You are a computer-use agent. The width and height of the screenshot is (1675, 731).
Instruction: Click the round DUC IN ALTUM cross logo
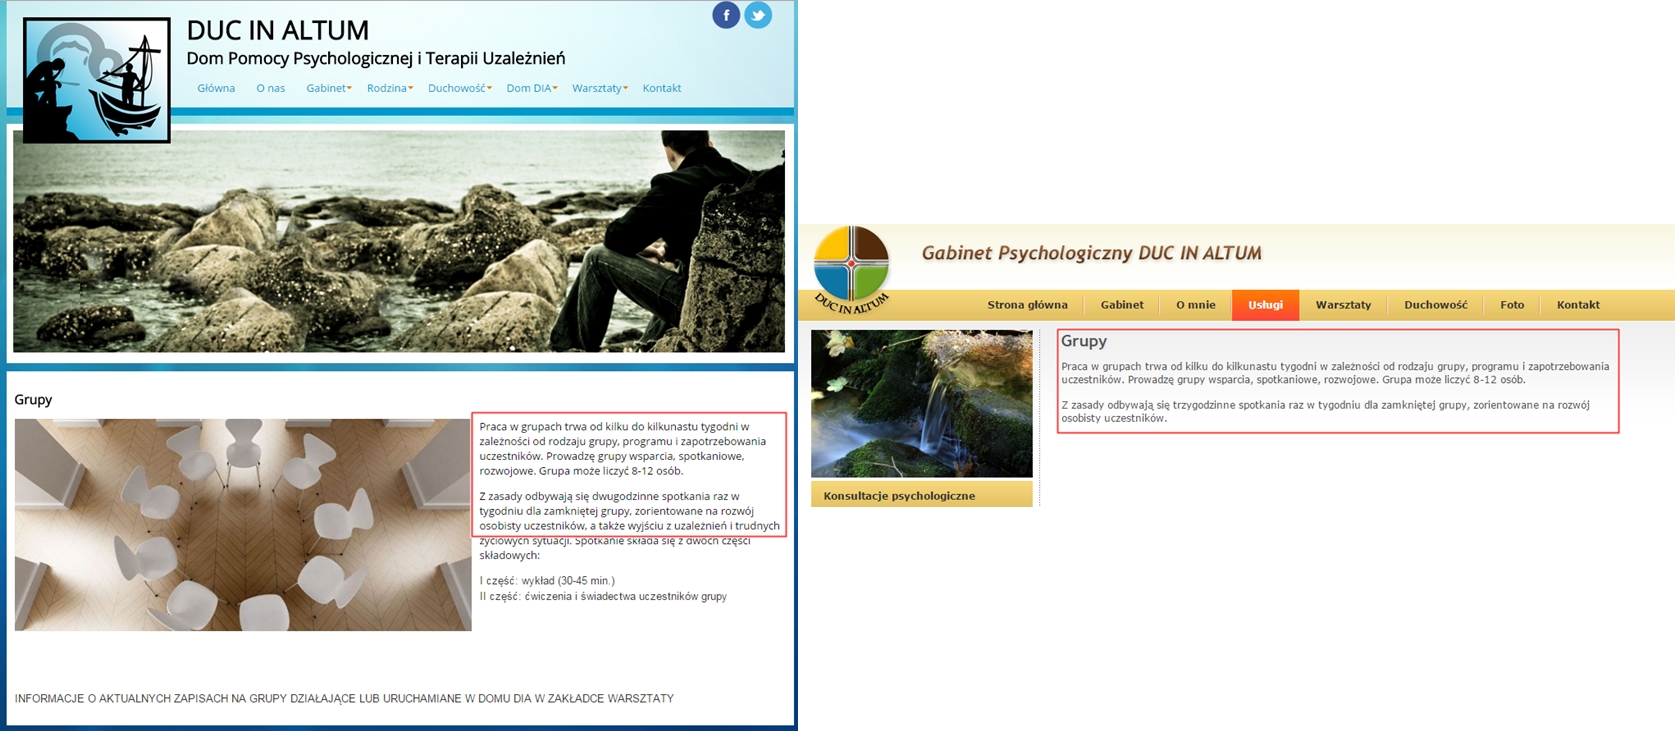(x=851, y=264)
